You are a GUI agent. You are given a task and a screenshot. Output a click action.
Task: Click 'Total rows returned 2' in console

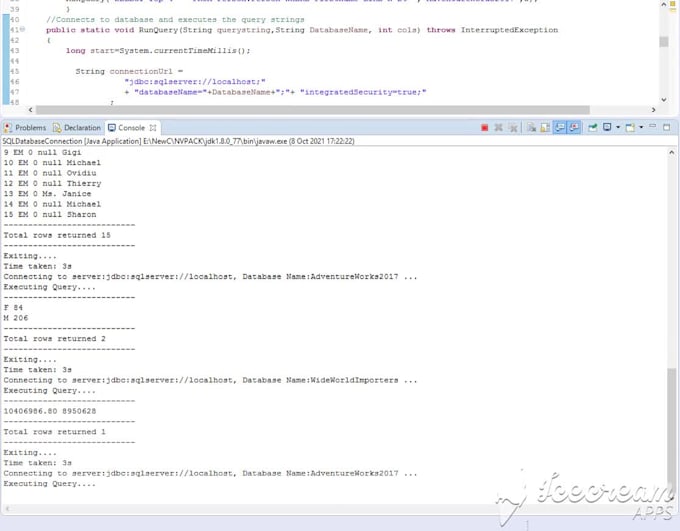tap(54, 339)
